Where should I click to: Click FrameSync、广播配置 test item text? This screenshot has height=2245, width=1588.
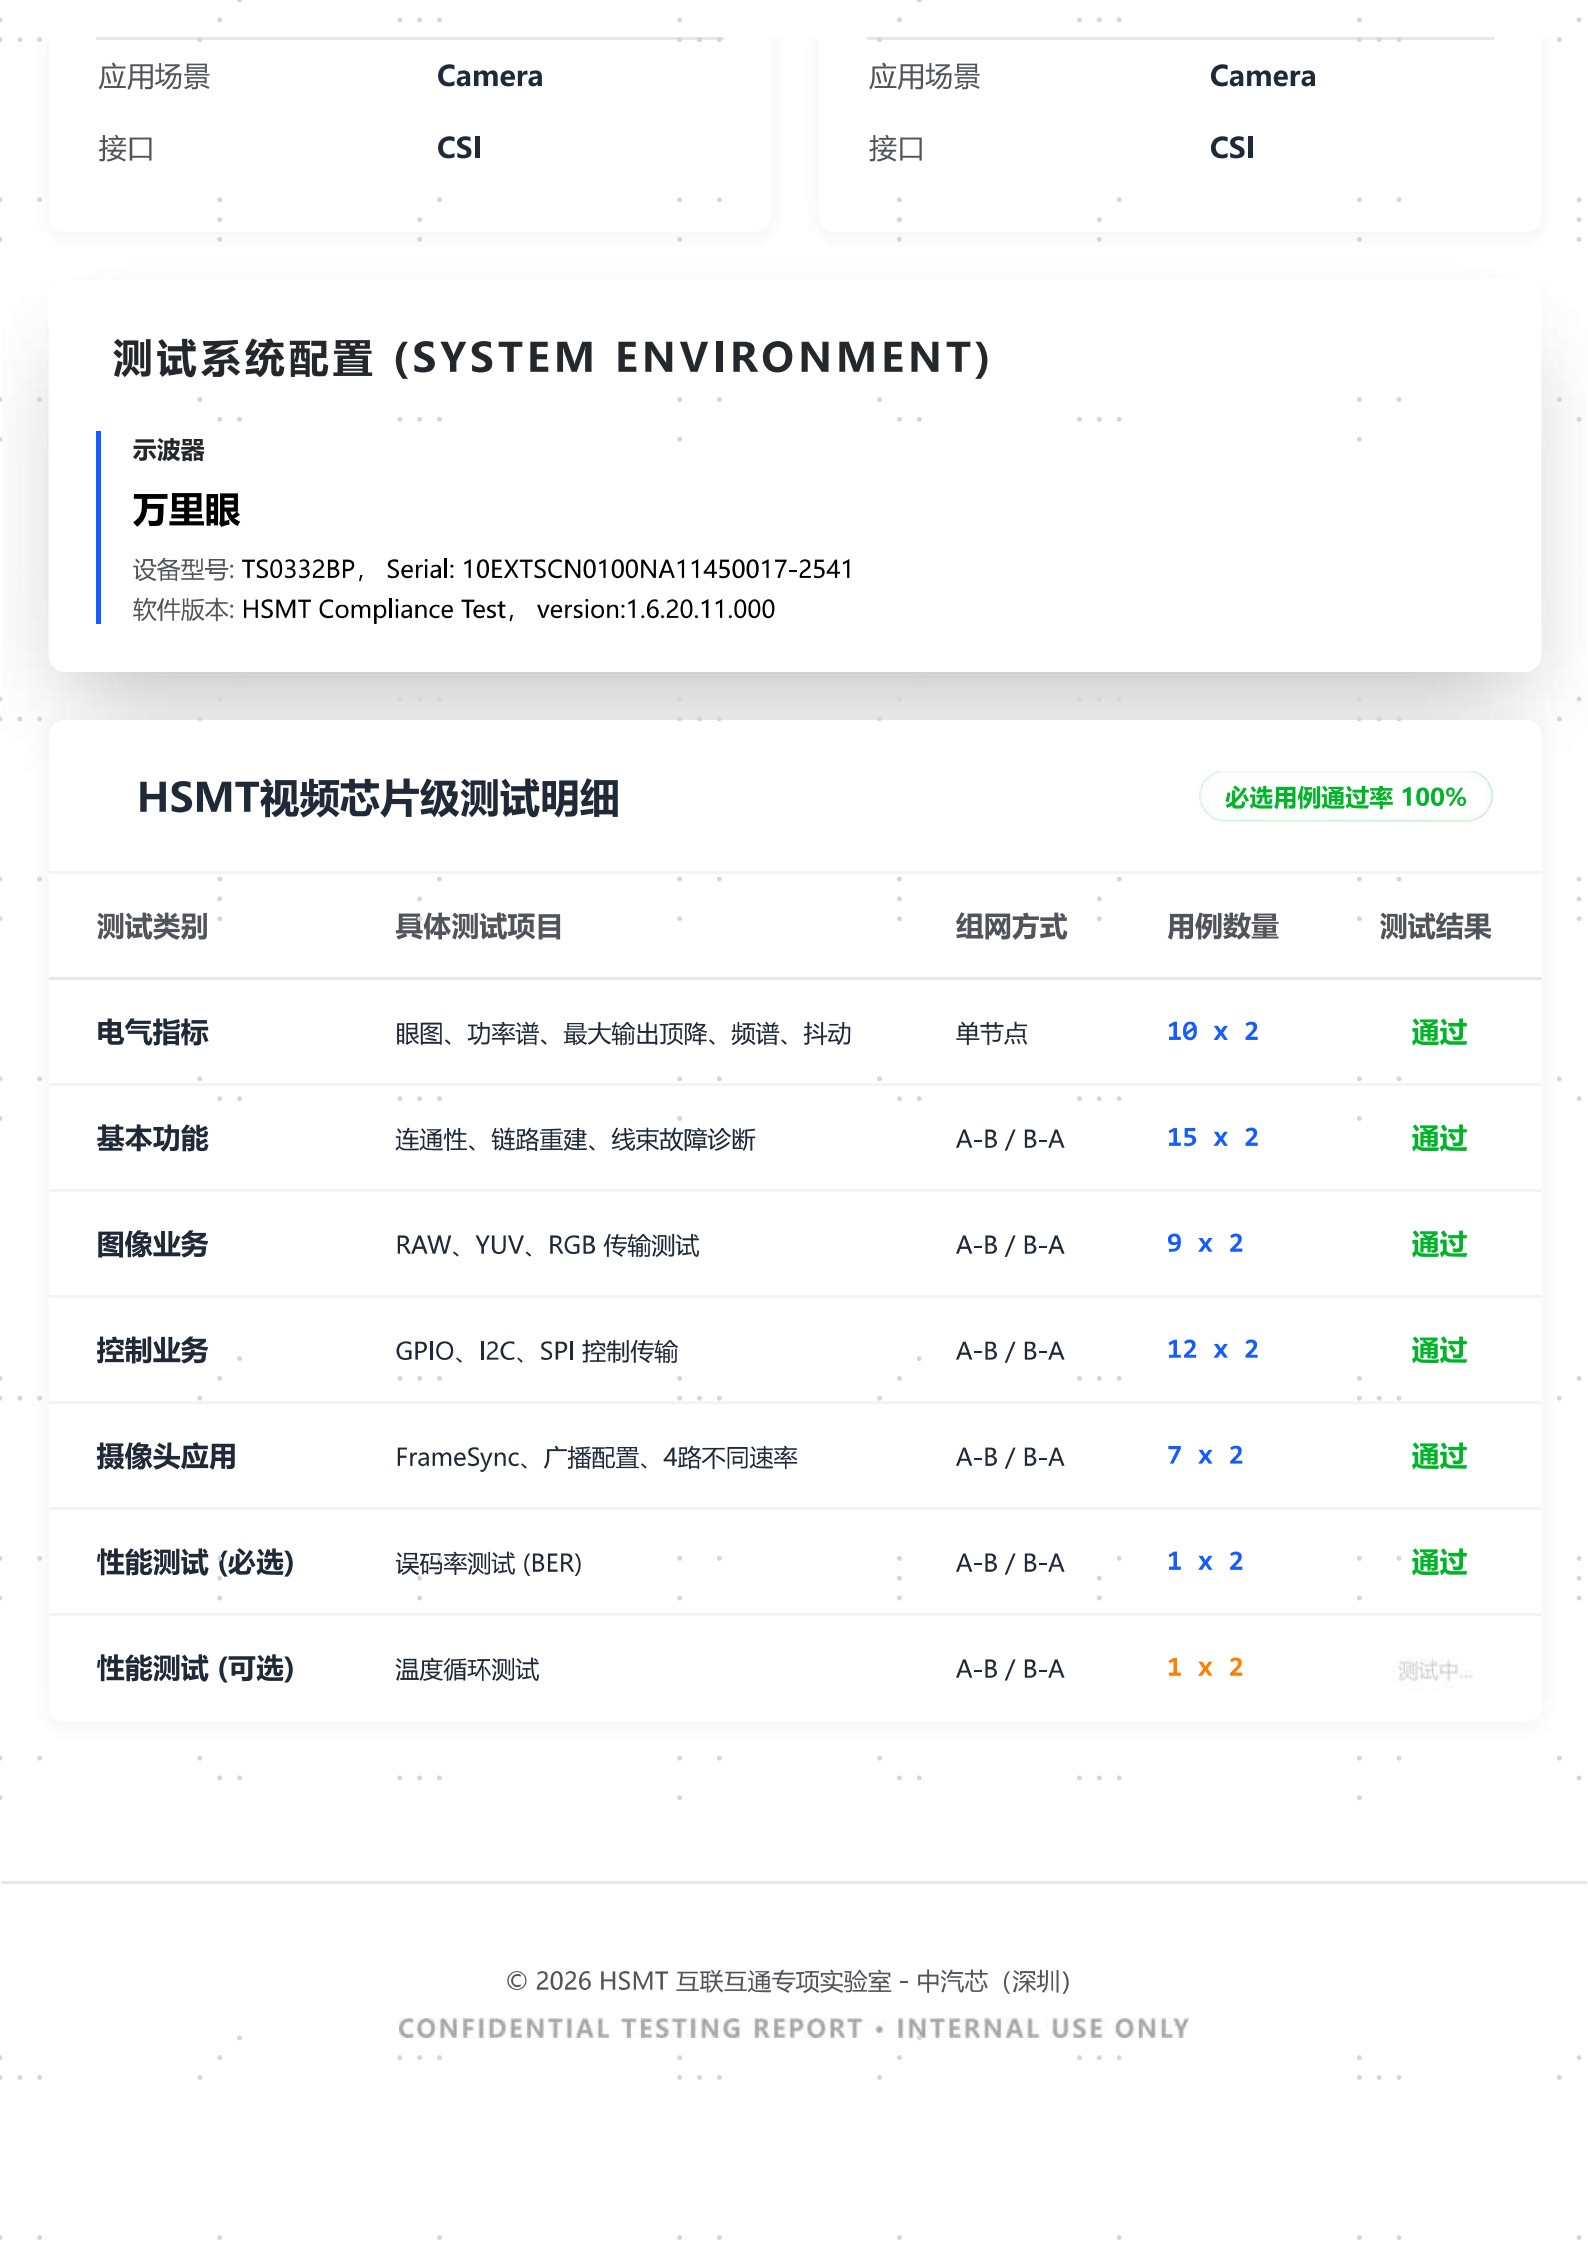tap(596, 1457)
